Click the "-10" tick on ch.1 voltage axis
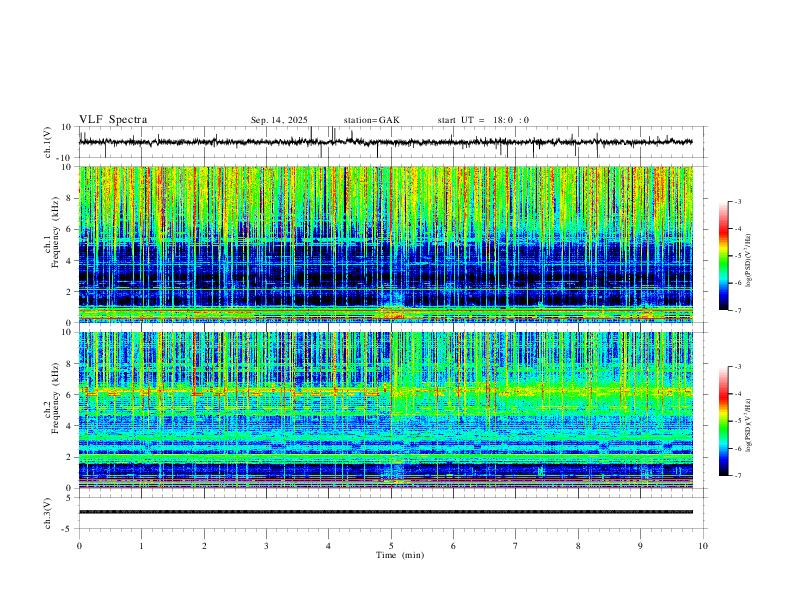The height and width of the screenshot is (612, 792). pos(65,158)
